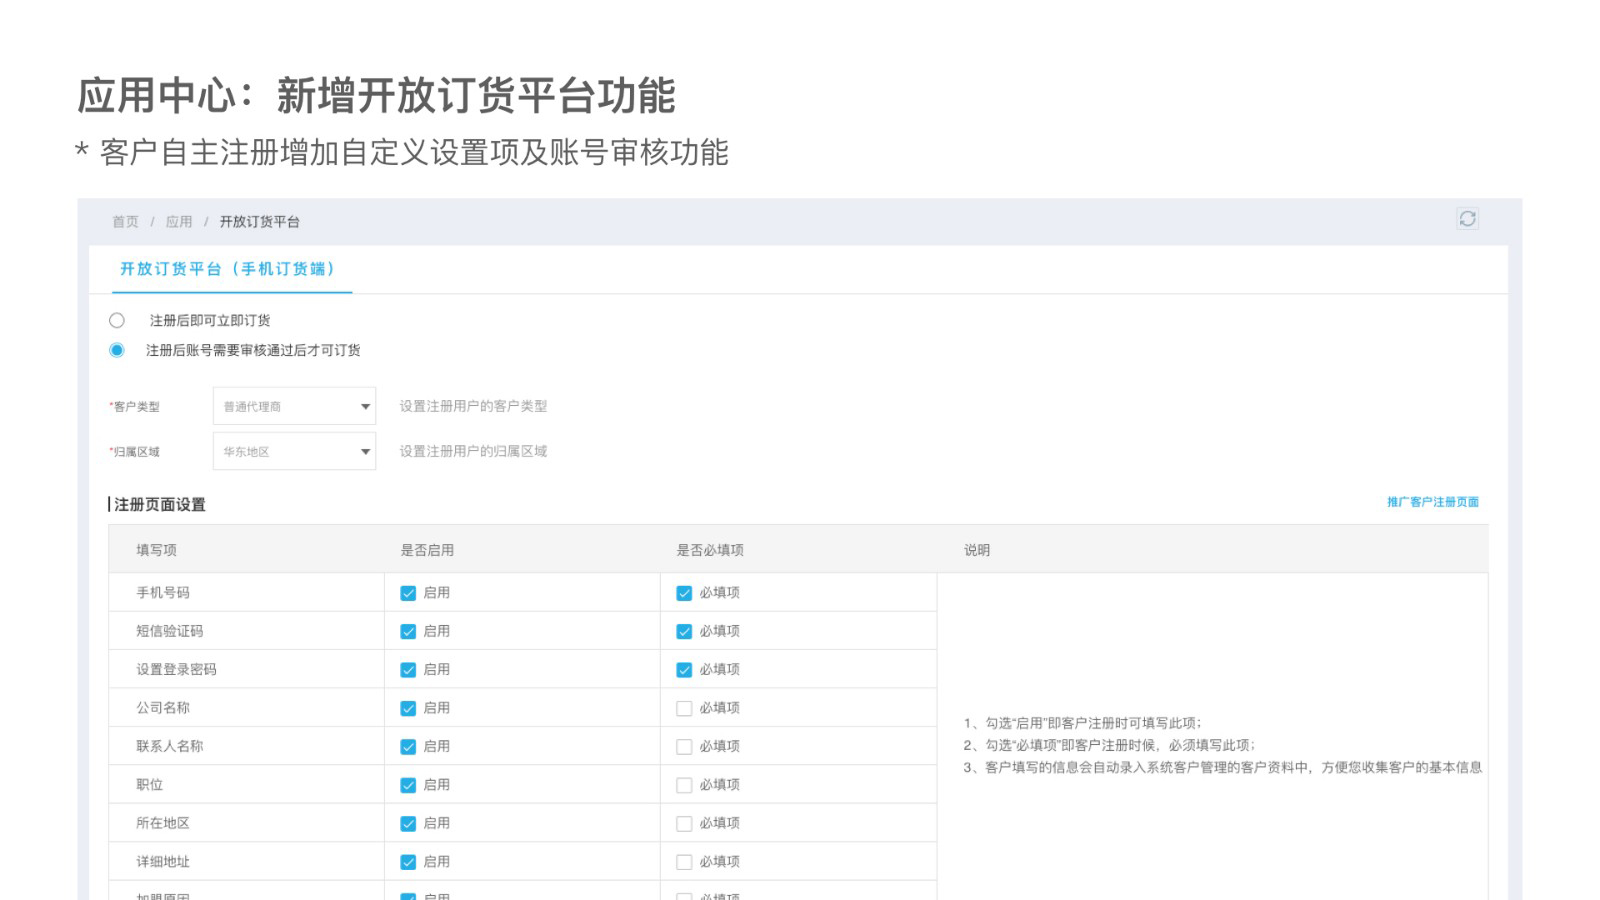Disable 启用 checkbox for 设置登录密码

[x=408, y=670]
